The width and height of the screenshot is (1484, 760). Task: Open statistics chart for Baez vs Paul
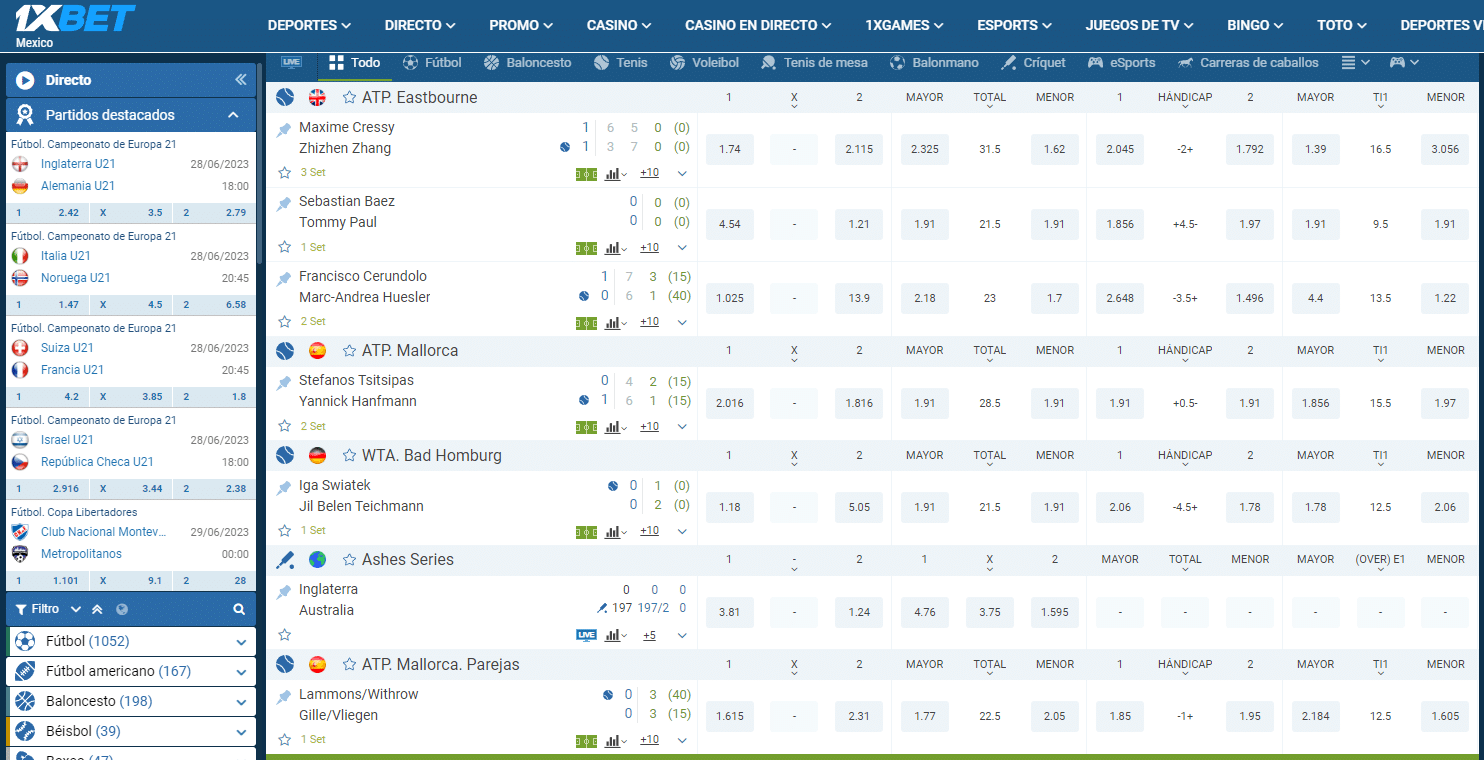tap(614, 248)
